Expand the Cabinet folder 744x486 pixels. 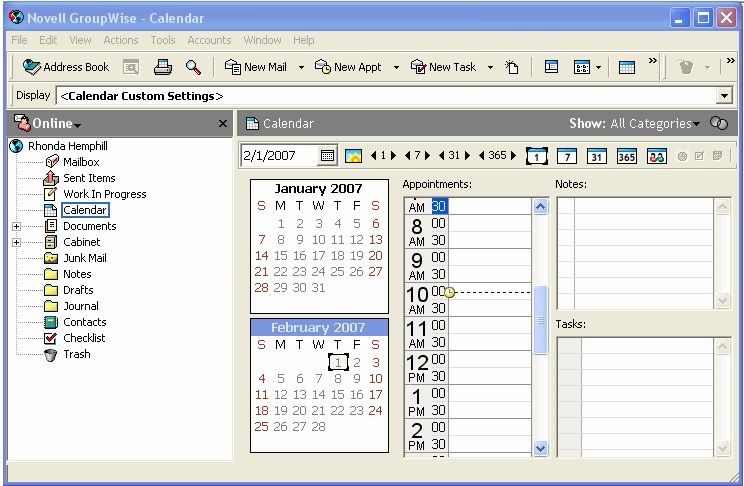click(x=17, y=243)
